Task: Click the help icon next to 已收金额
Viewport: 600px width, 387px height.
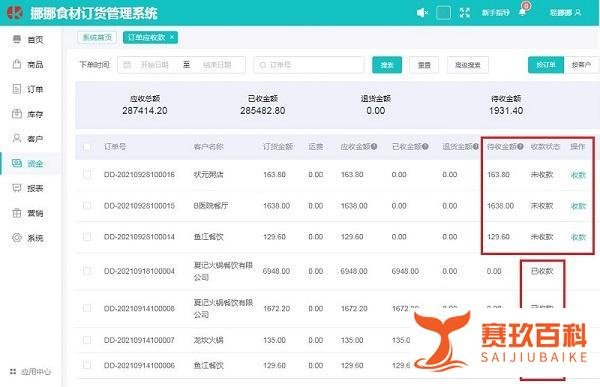Action: coord(425,146)
